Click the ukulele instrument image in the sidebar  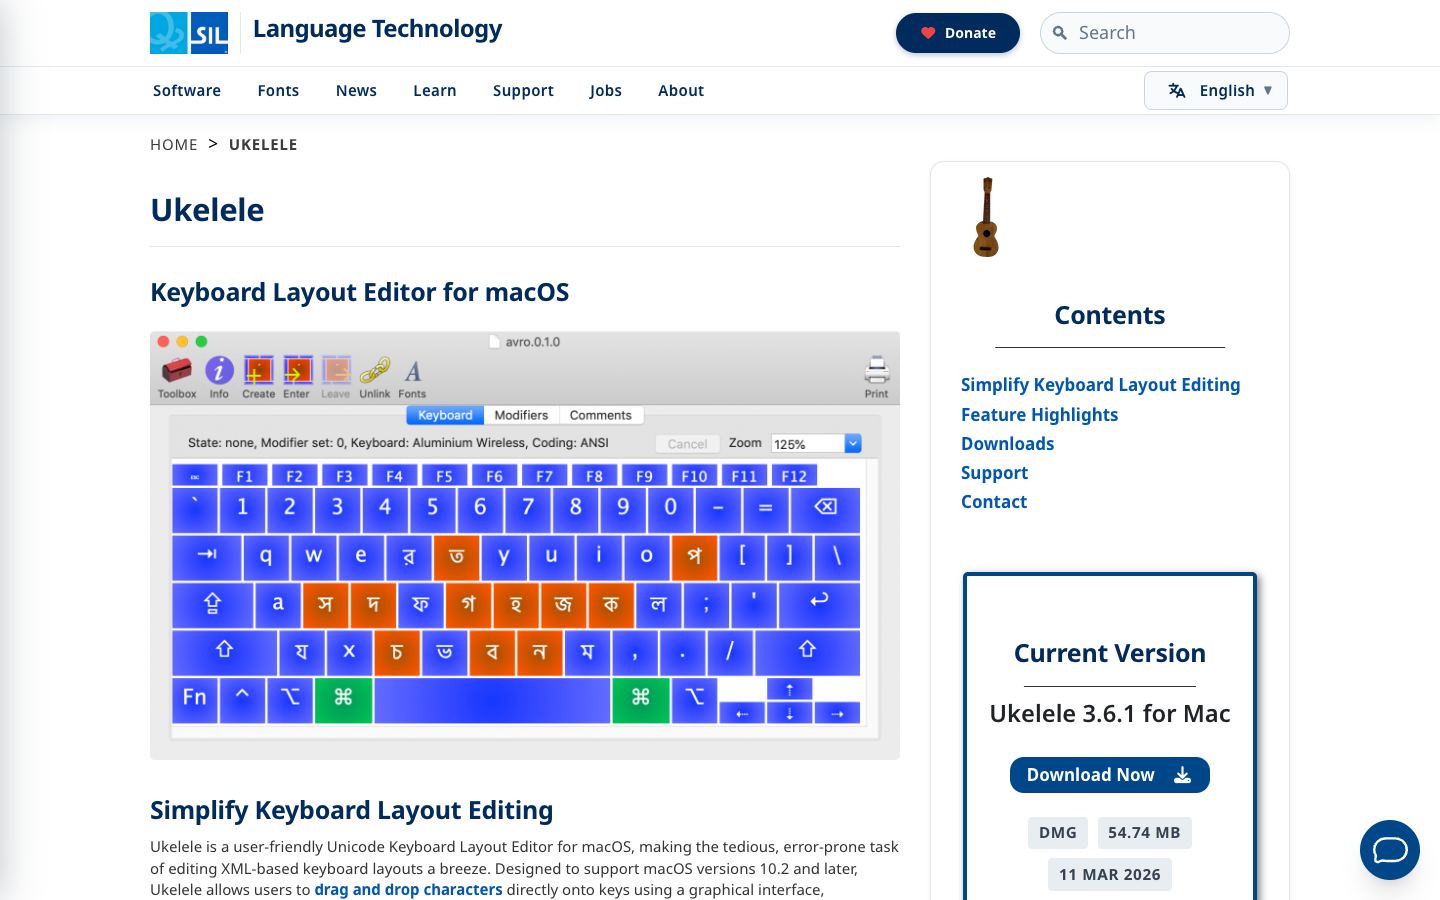[x=986, y=217]
